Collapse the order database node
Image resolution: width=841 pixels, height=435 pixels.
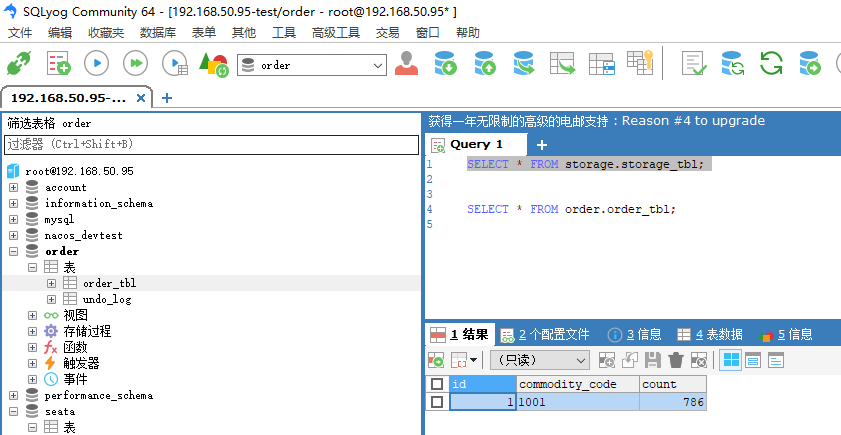coord(13,252)
